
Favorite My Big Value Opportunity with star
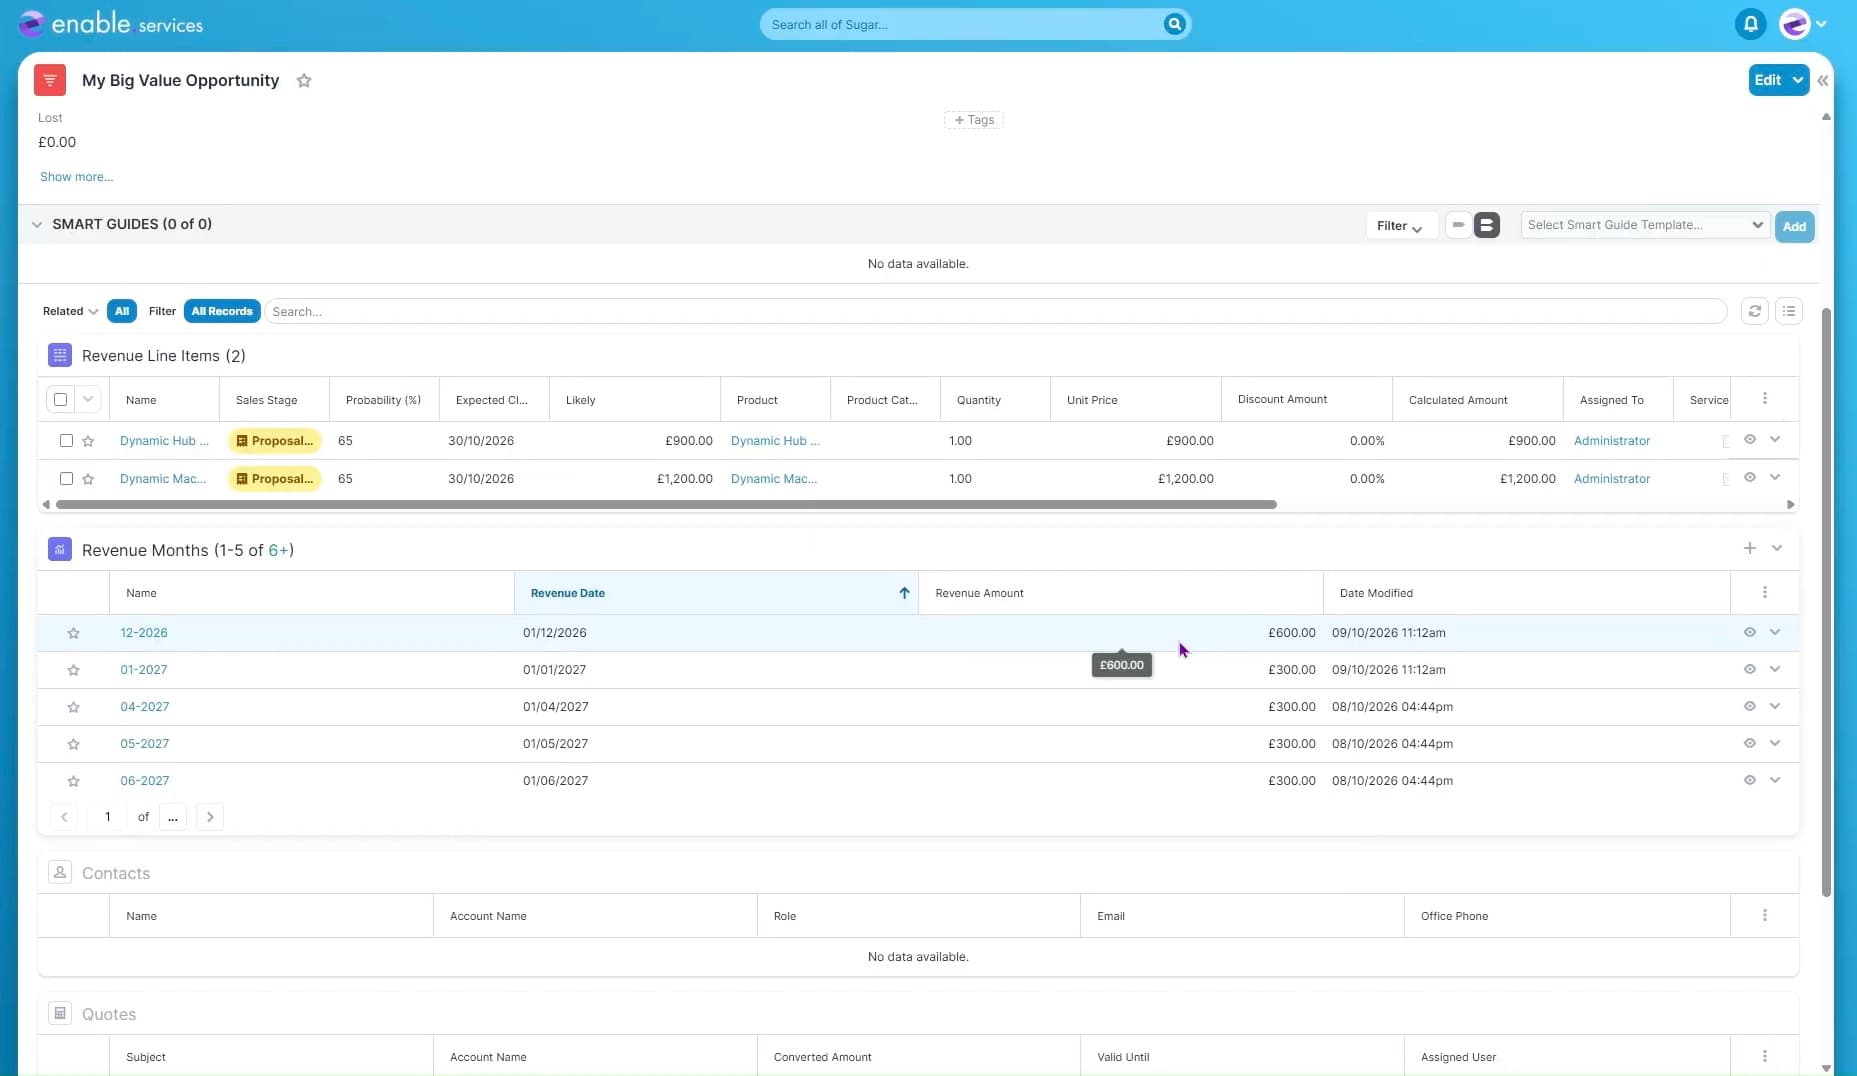coord(304,81)
